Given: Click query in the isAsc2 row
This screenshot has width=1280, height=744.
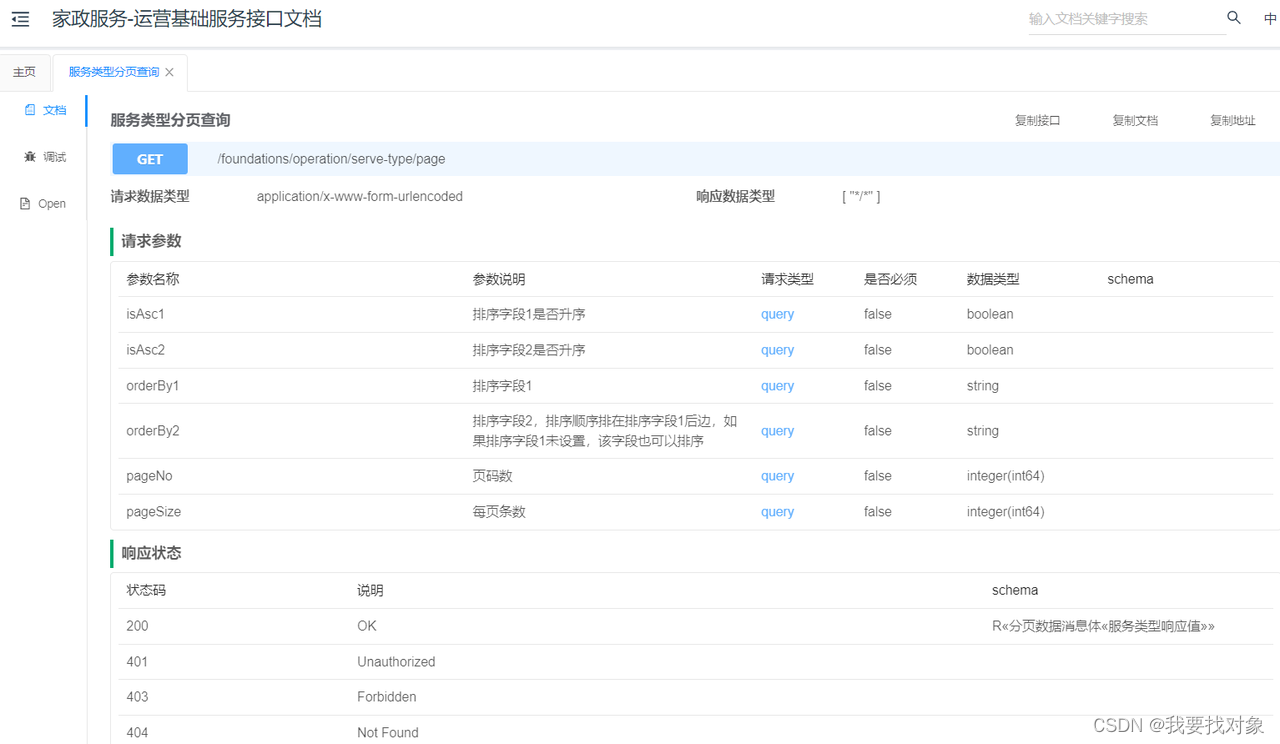Looking at the screenshot, I should (777, 350).
